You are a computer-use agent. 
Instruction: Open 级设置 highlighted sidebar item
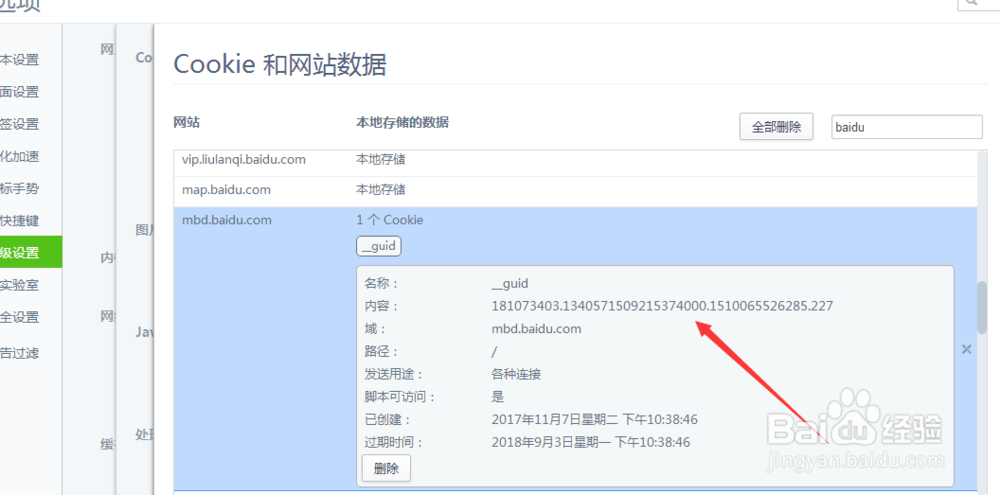tap(31, 253)
